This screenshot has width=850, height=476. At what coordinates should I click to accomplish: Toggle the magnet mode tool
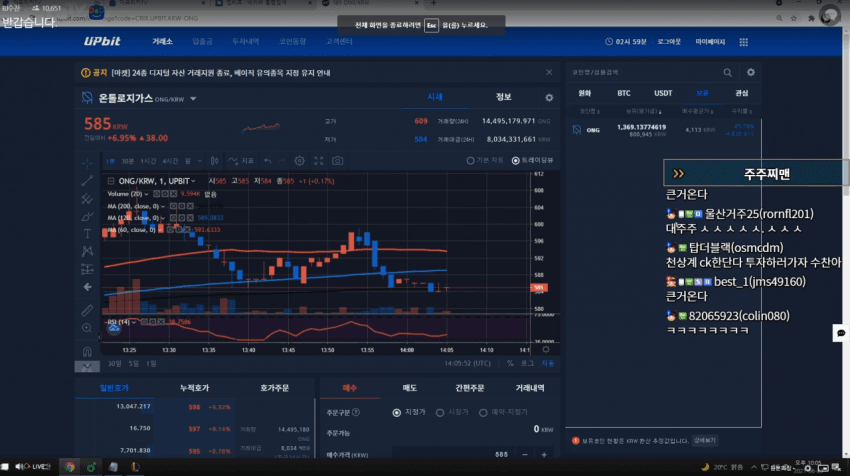(x=87, y=351)
